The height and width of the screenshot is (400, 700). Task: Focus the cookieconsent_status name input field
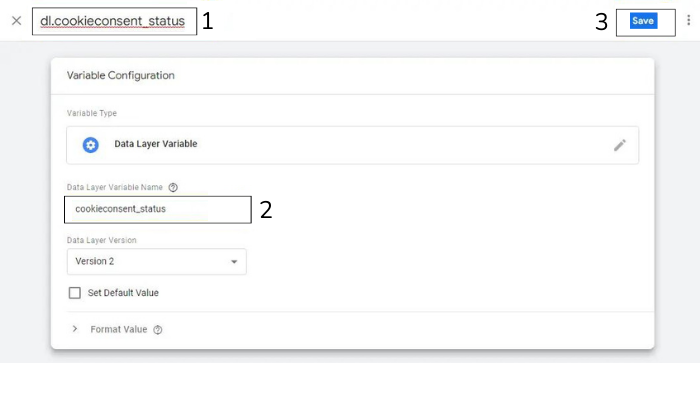(x=157, y=209)
